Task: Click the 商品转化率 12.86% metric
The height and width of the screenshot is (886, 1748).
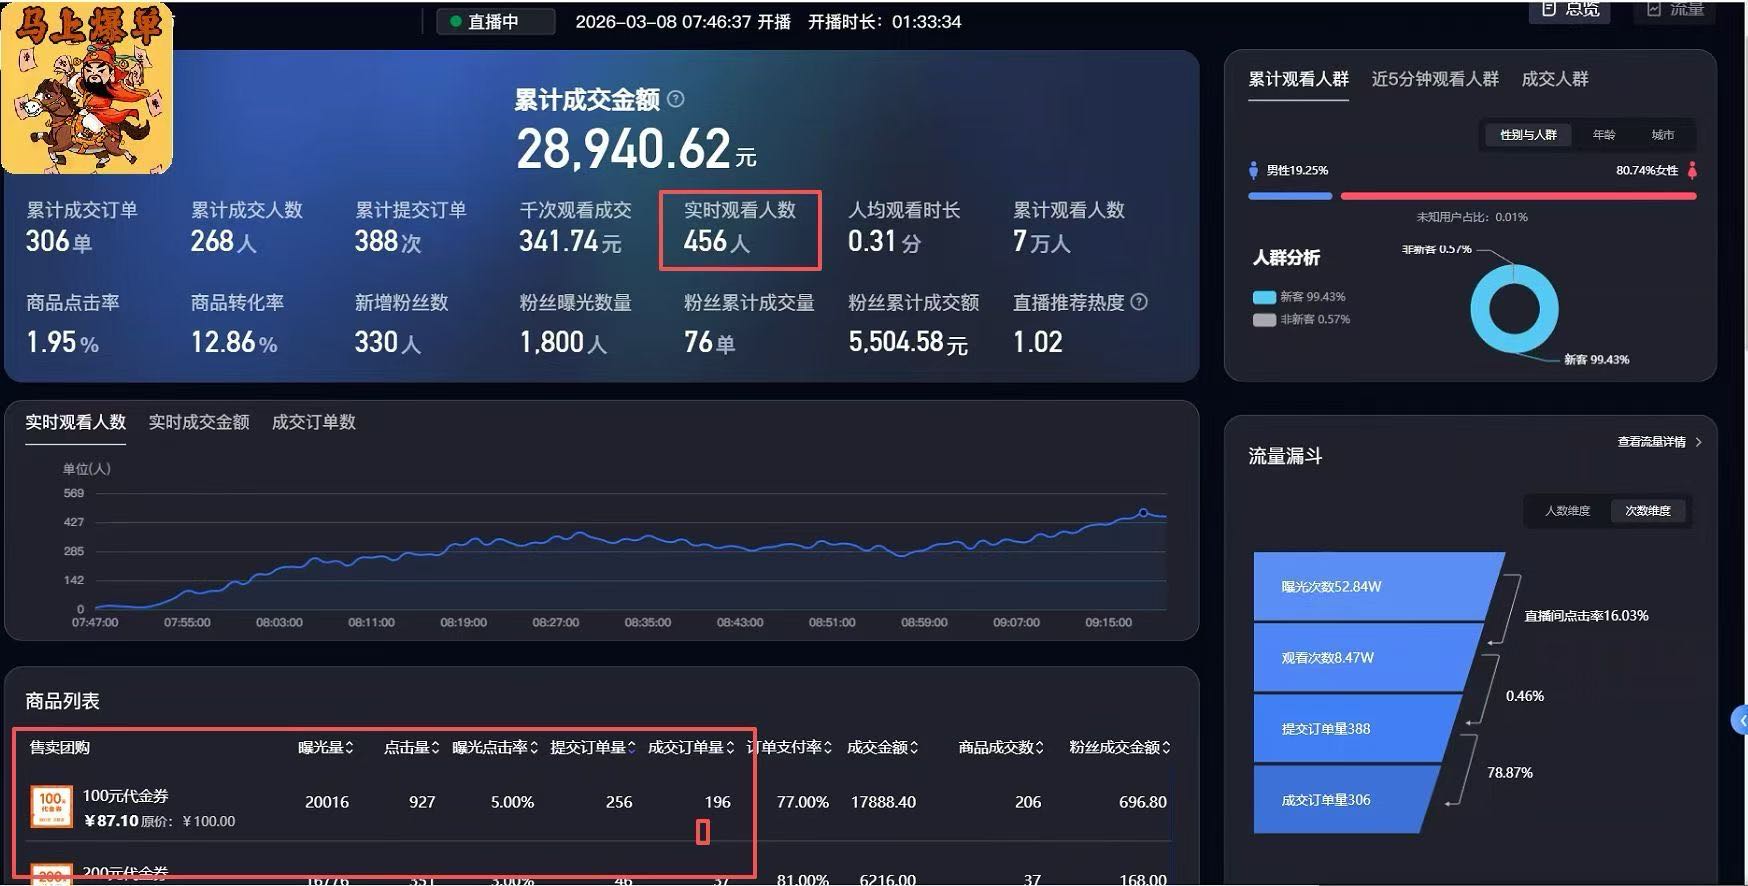Action: point(237,324)
